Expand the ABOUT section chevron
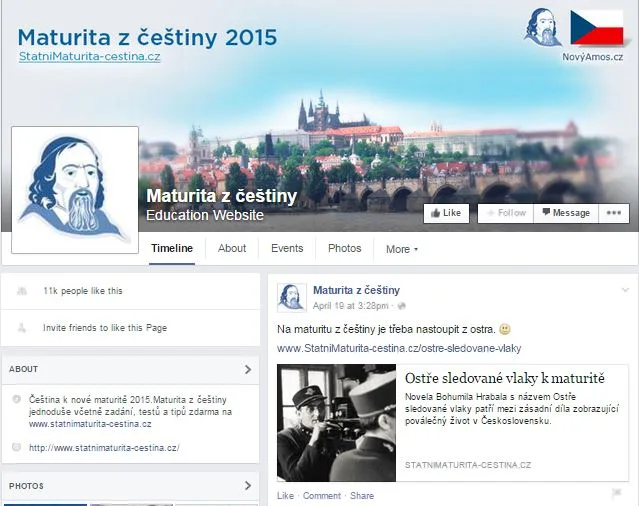This screenshot has height=506, width=639. click(x=248, y=369)
